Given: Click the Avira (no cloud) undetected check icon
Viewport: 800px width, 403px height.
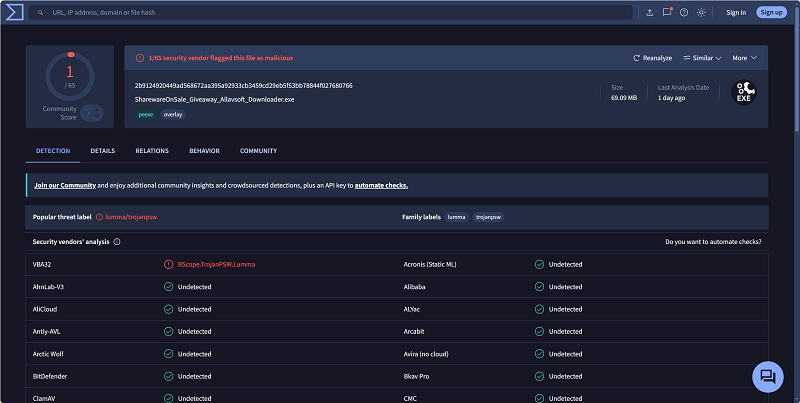Looking at the screenshot, I should click(x=539, y=354).
